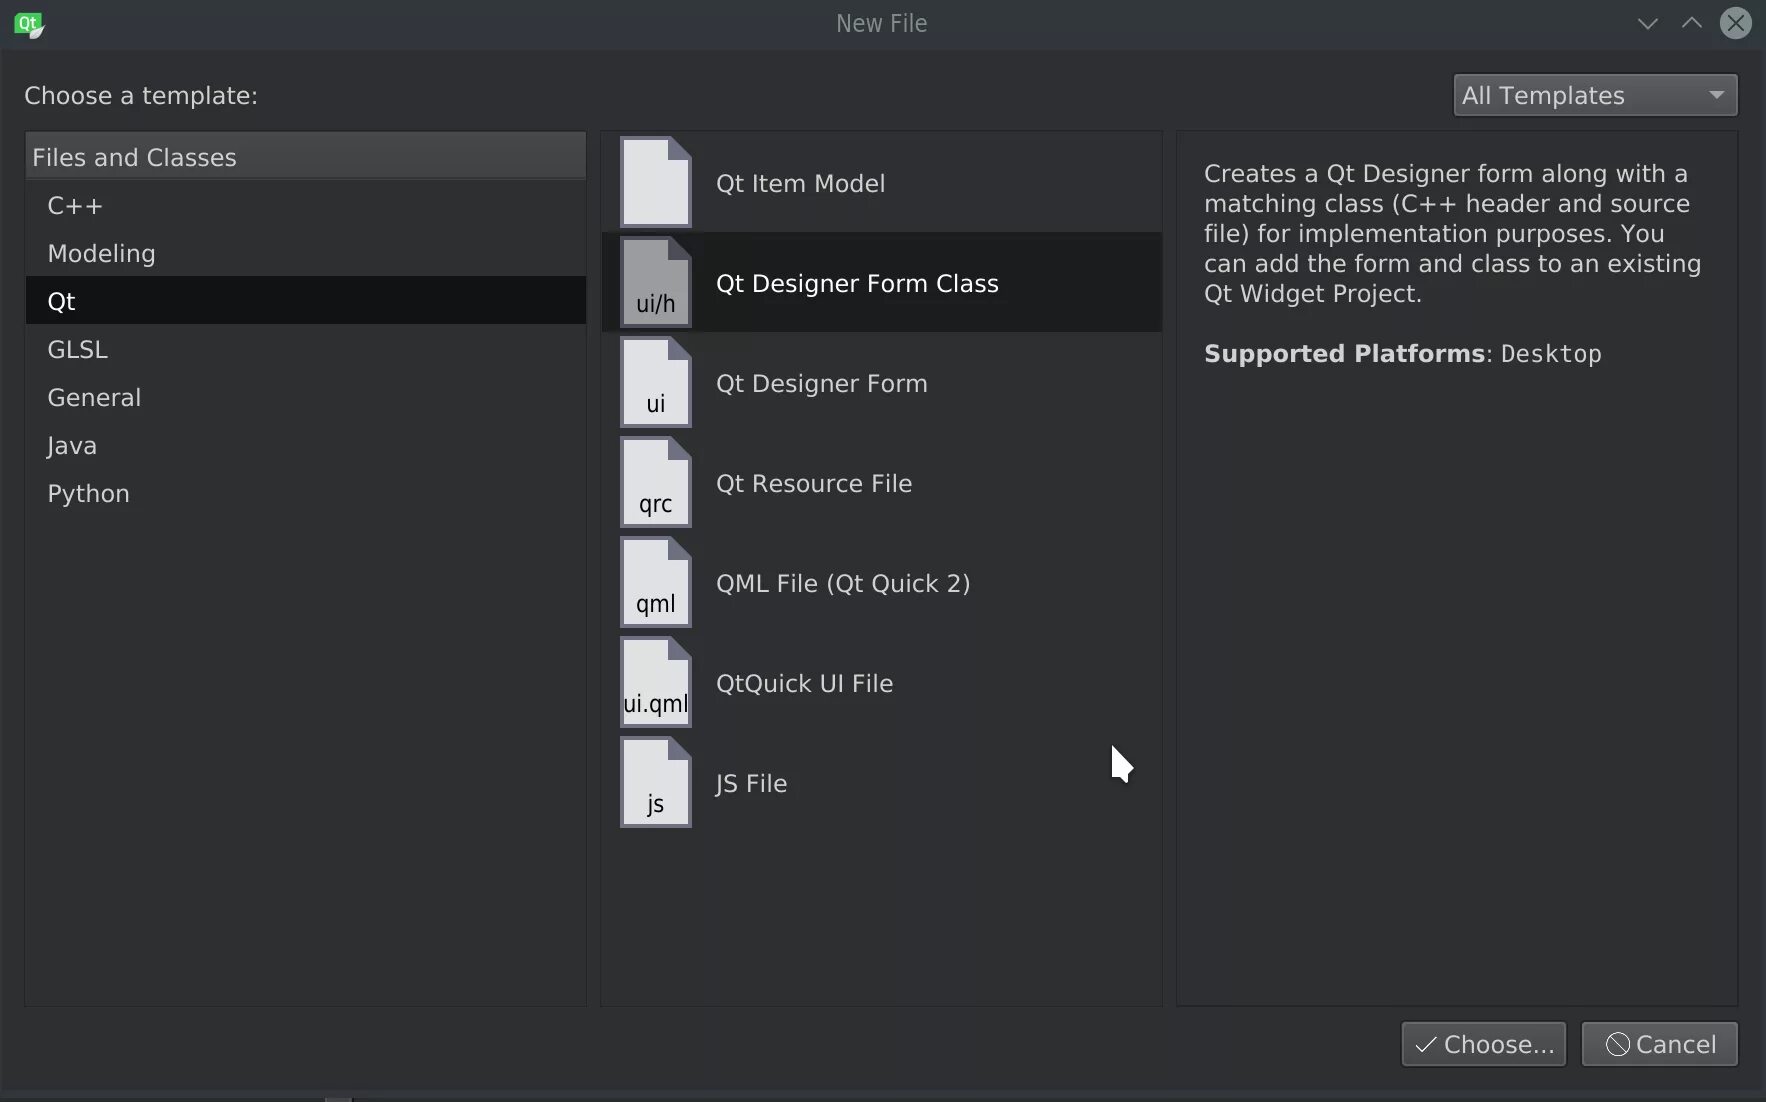The image size is (1766, 1102).
Task: Select the Qt Resource File template label
Action: [x=813, y=484]
